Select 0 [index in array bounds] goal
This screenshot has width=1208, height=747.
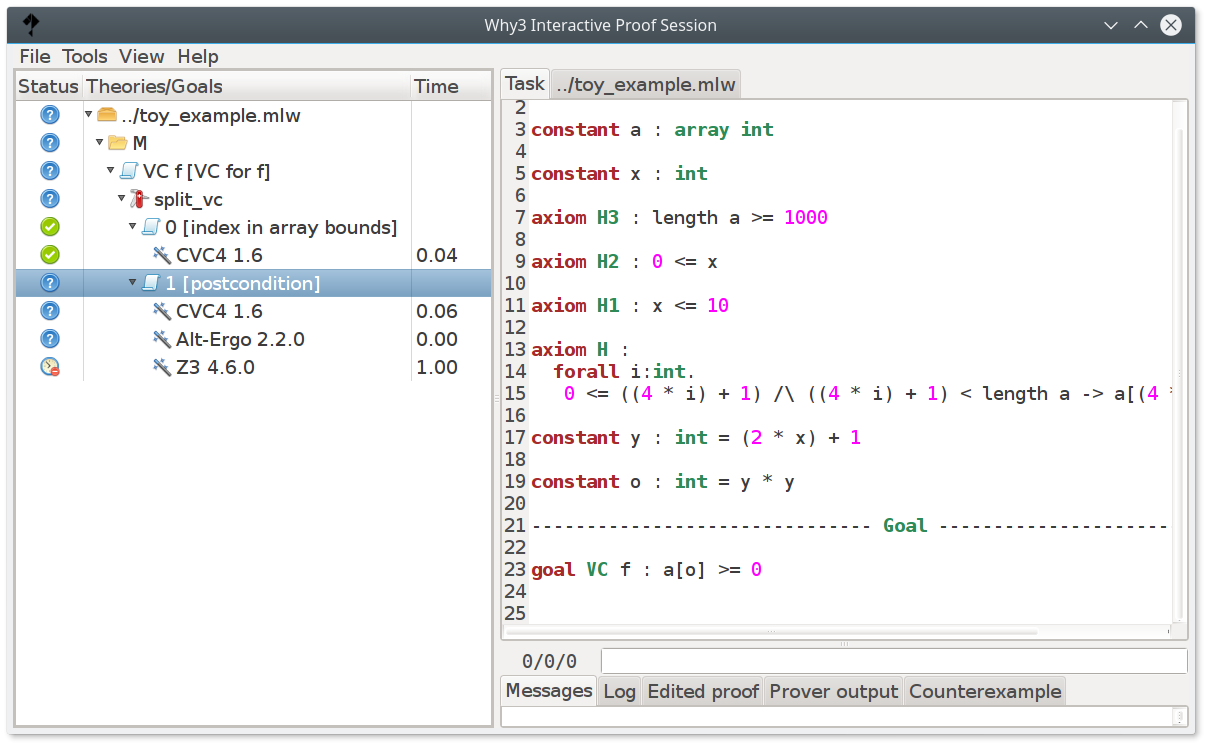coord(281,227)
